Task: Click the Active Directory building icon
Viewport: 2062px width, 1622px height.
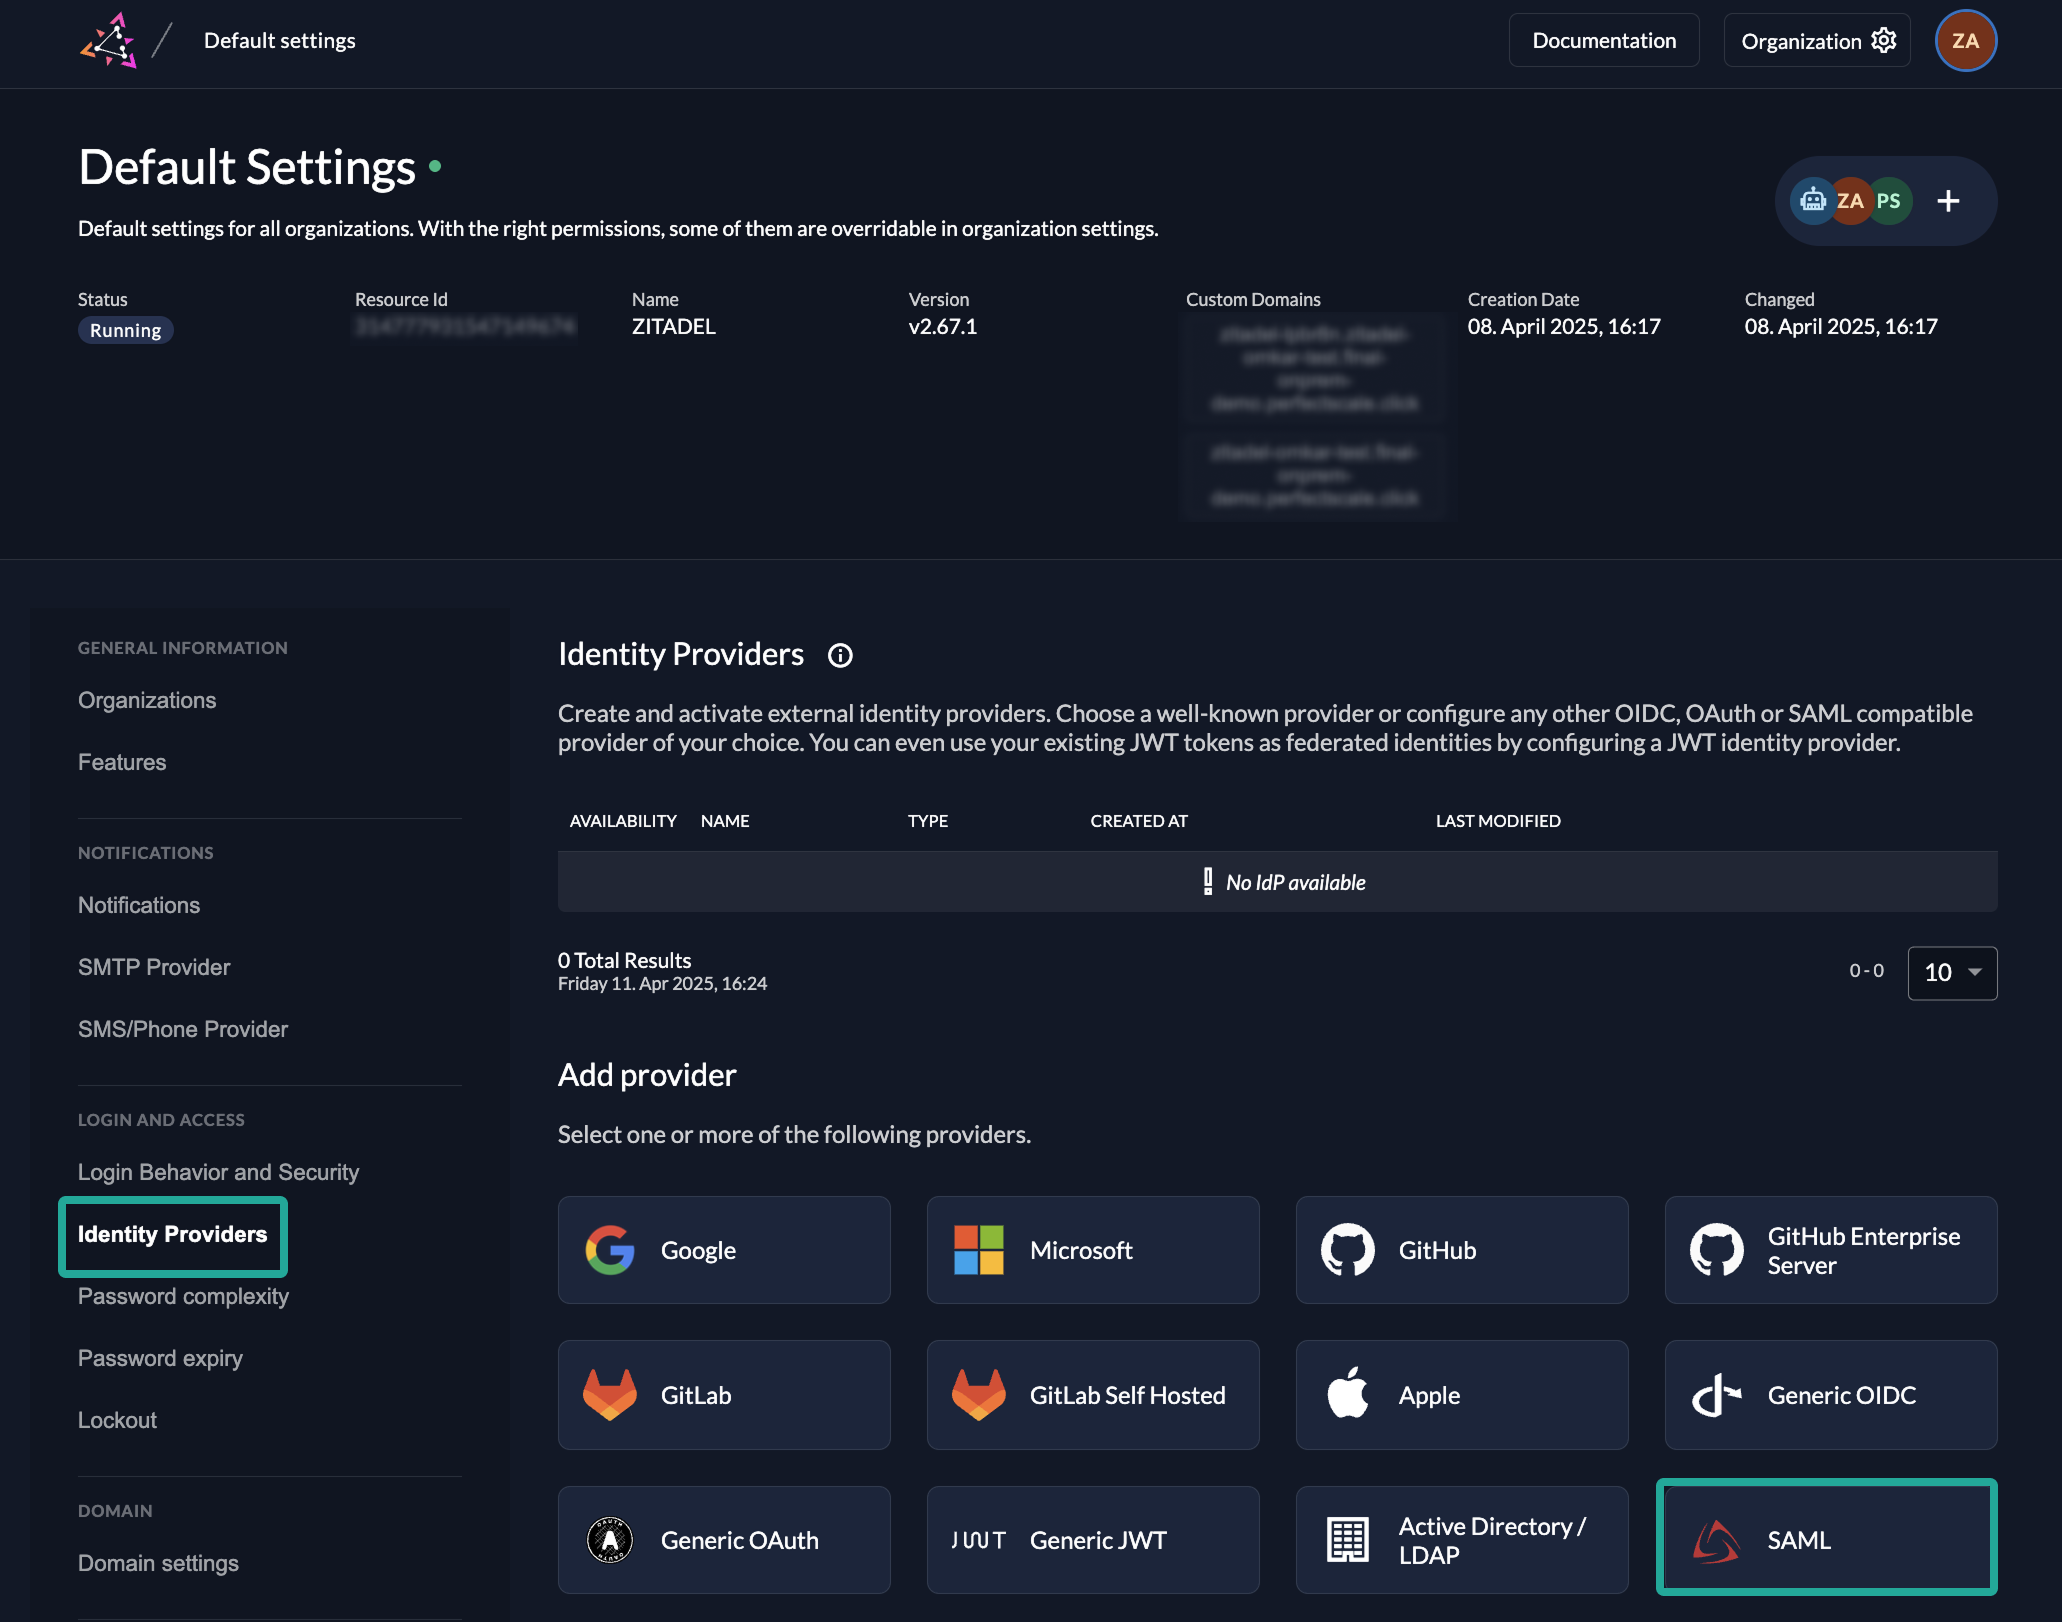Action: point(1348,1540)
